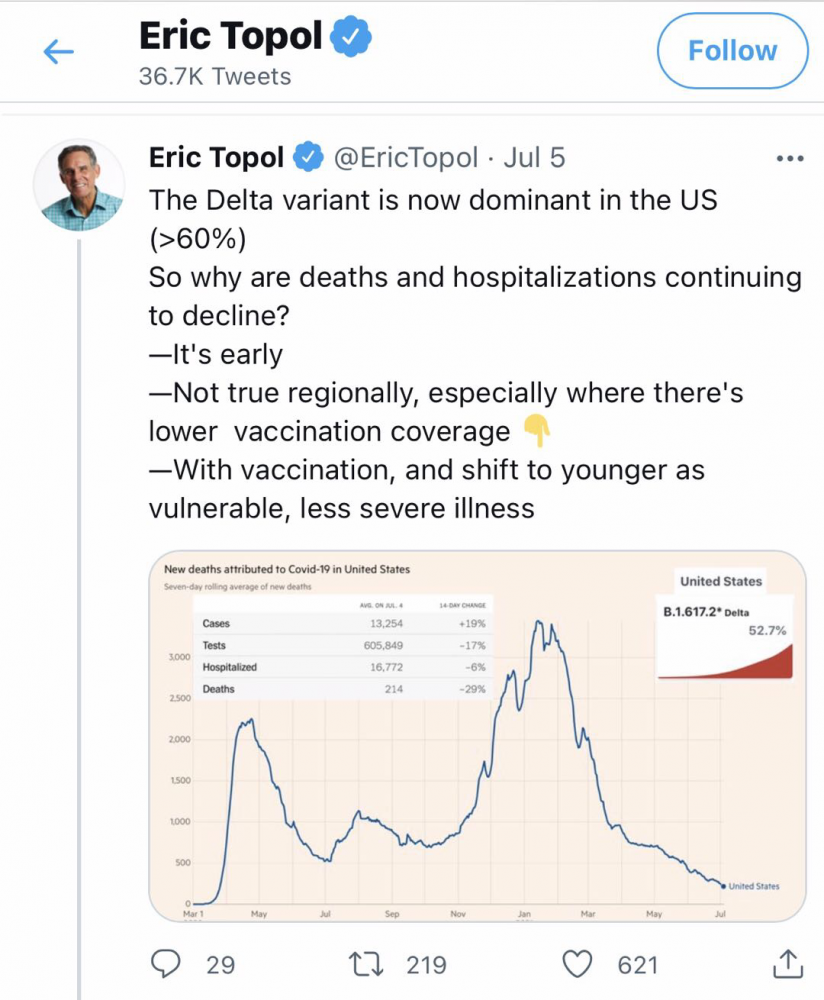The height and width of the screenshot is (1000, 824).
Task: Open the tweet's three-dot more menu
Action: coord(790,159)
